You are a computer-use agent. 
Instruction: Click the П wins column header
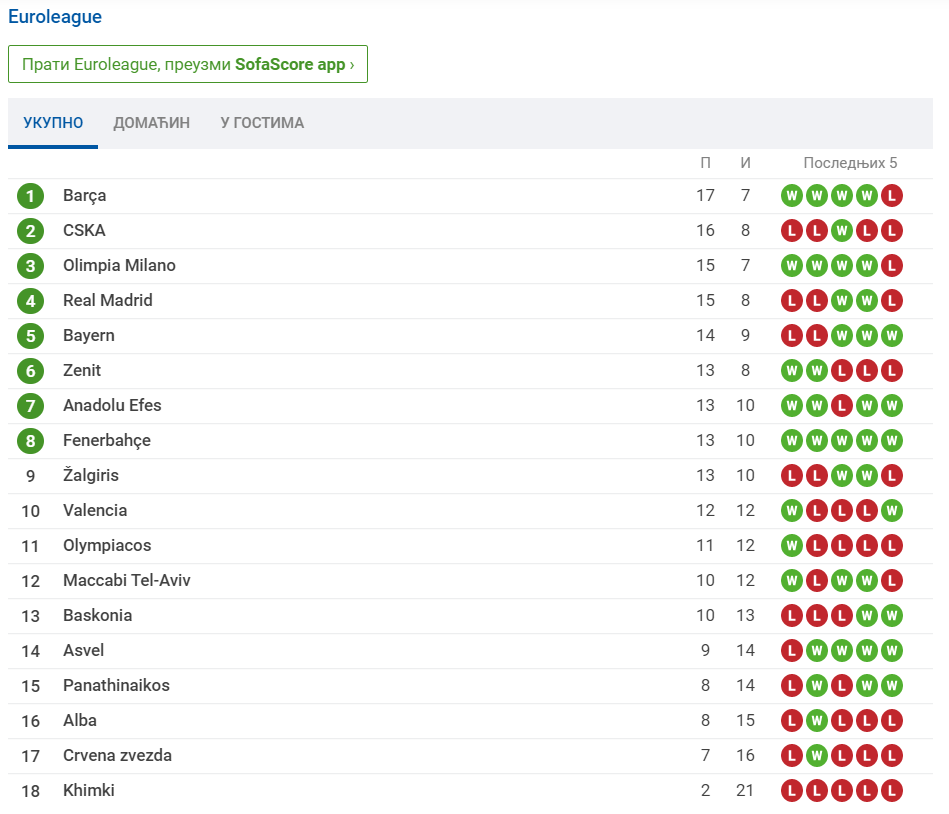(x=706, y=163)
